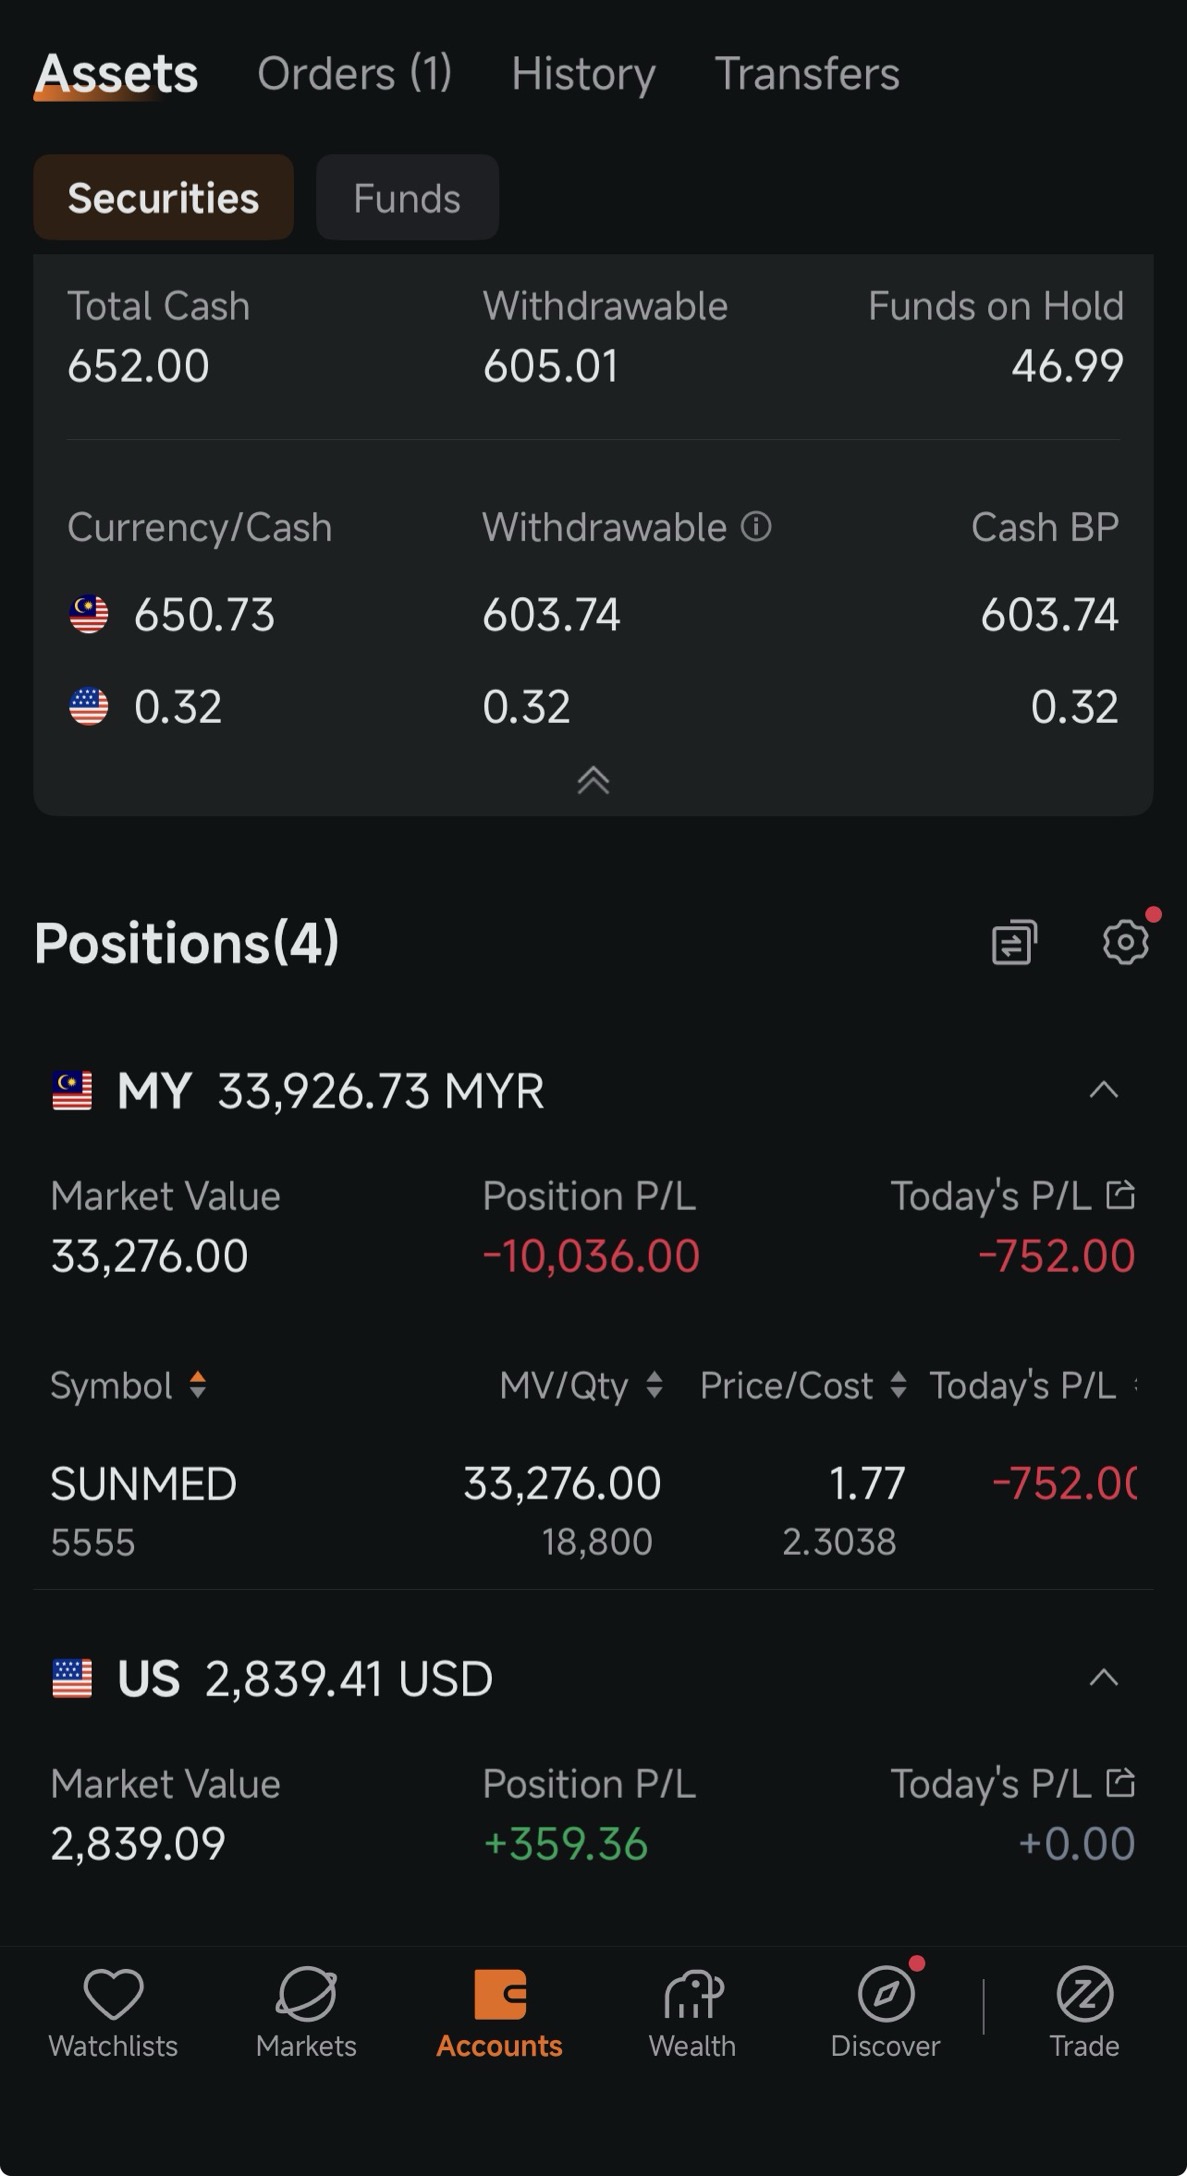Share Today's P/L for MY market

tap(1120, 1194)
